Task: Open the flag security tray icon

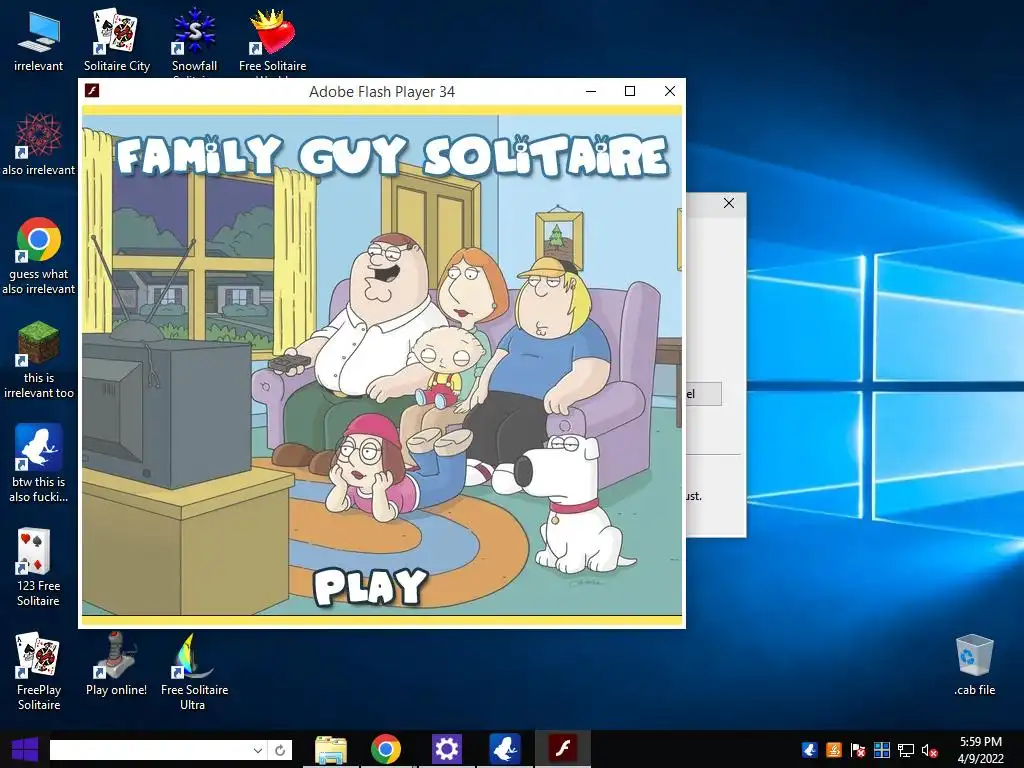Action: [x=858, y=750]
